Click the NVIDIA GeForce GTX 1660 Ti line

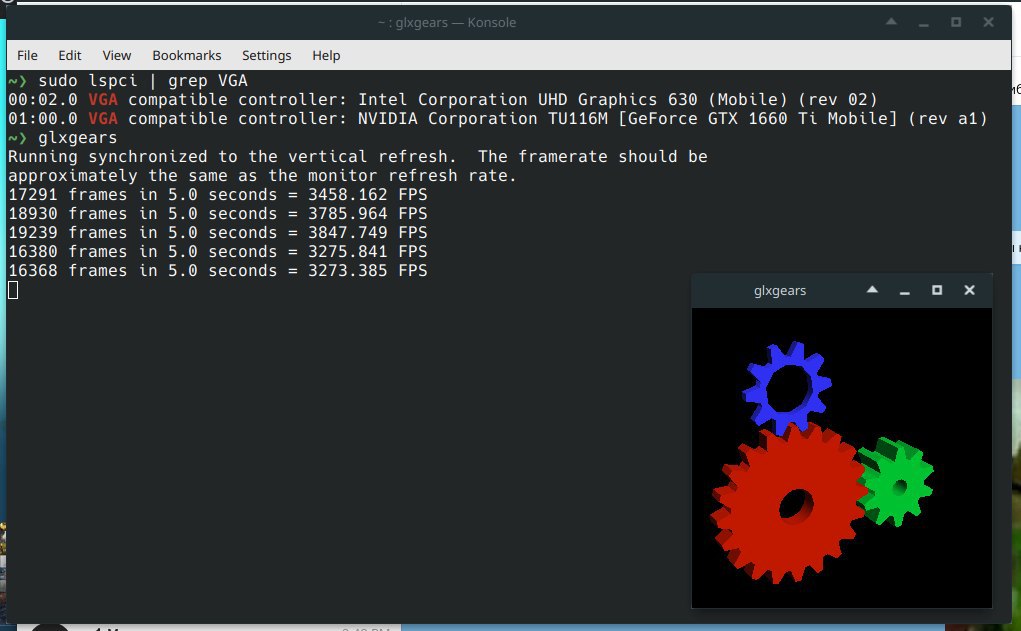[x=497, y=119]
